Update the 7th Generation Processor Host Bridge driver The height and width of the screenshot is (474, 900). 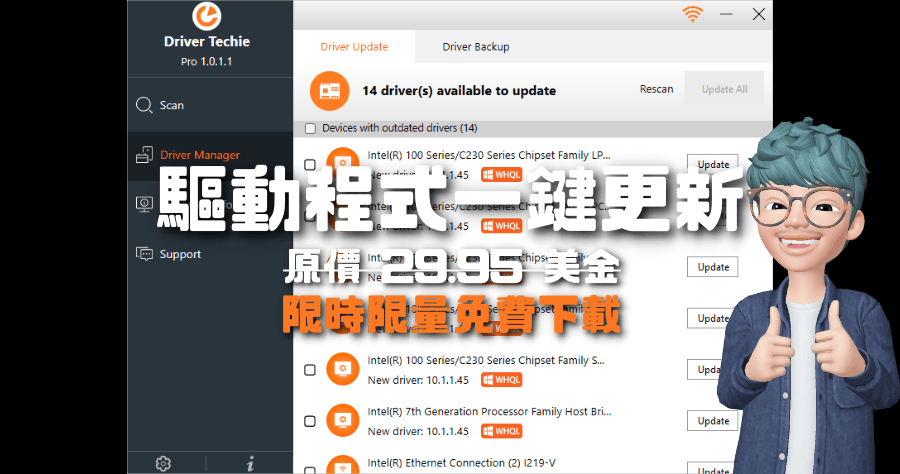(713, 421)
